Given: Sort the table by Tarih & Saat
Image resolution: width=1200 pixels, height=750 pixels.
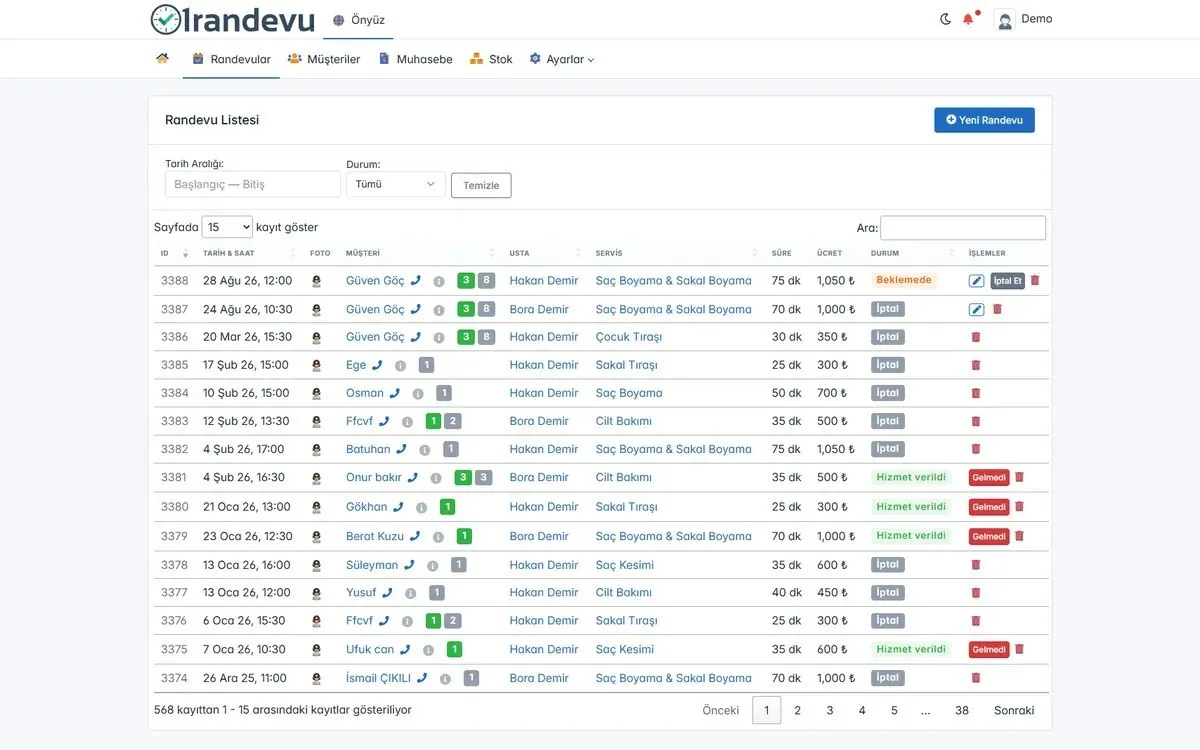Looking at the screenshot, I should pyautogui.click(x=250, y=253).
